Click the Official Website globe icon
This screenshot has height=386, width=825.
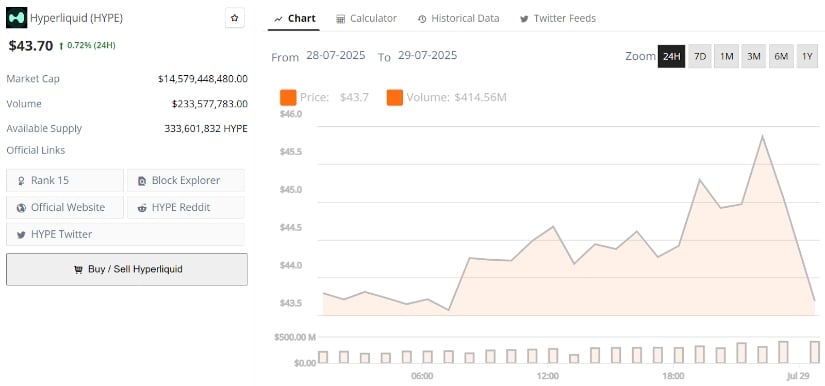[x=22, y=208]
